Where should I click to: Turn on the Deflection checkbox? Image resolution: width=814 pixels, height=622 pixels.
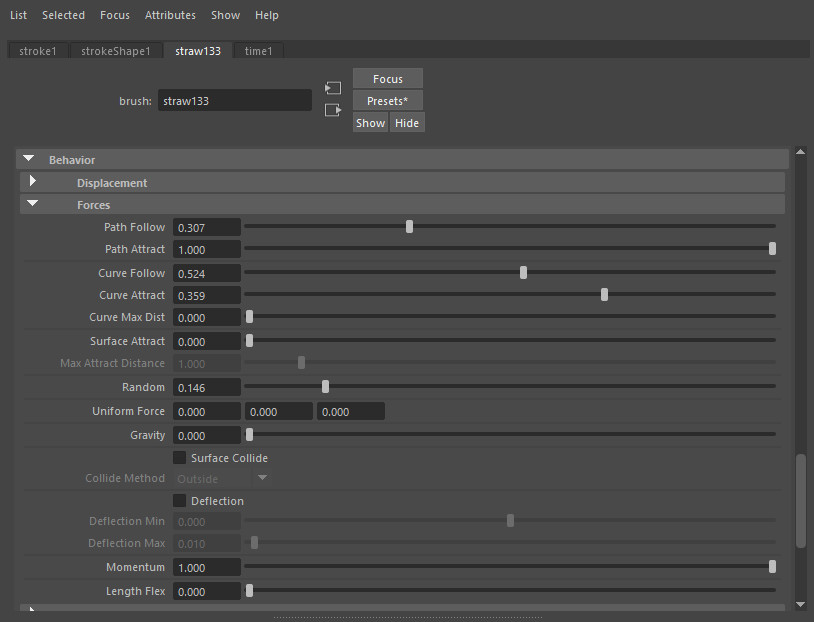point(180,501)
